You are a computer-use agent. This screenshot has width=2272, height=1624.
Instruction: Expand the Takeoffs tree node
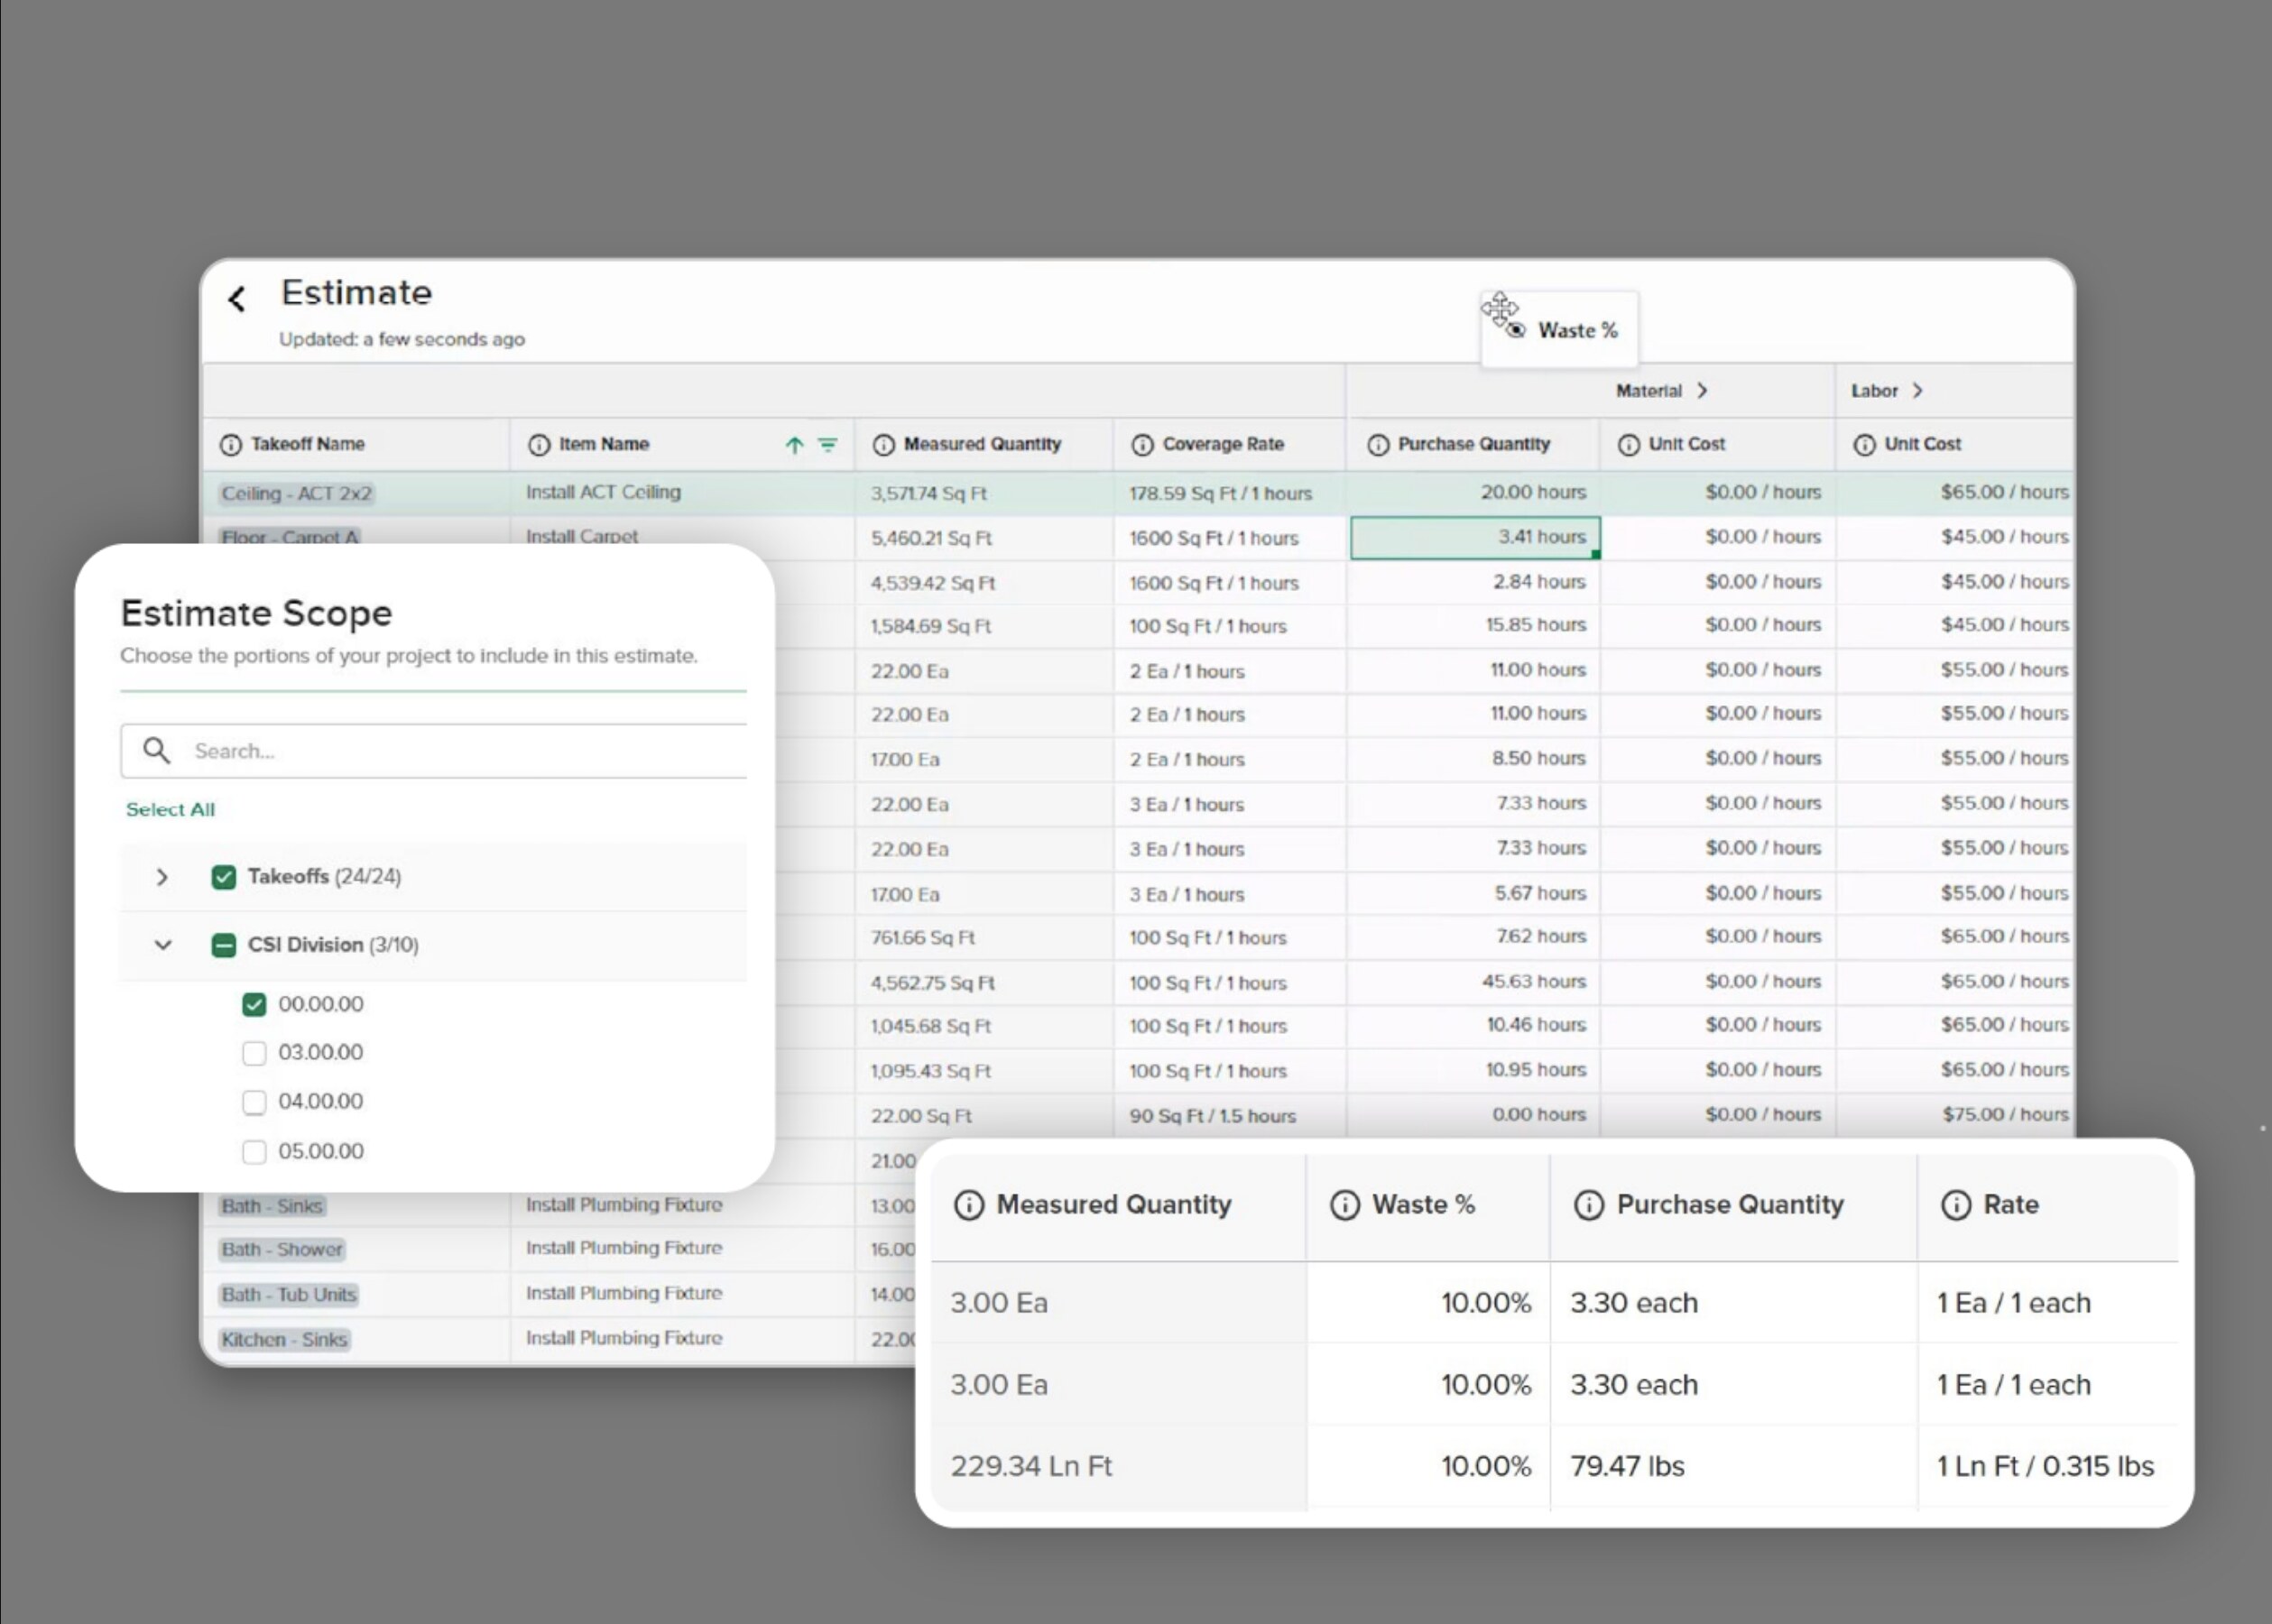coord(162,877)
